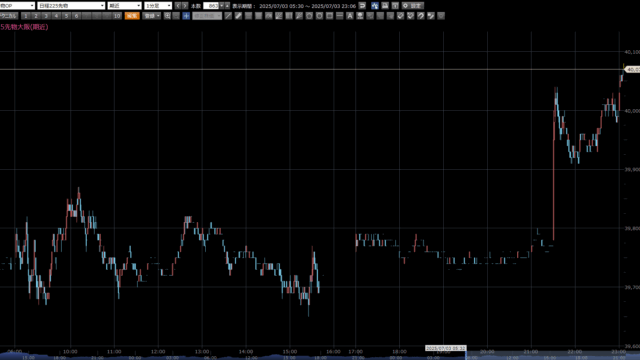Click the undo/return arrow icon
The height and width of the screenshot is (360, 640).
click(362, 6)
